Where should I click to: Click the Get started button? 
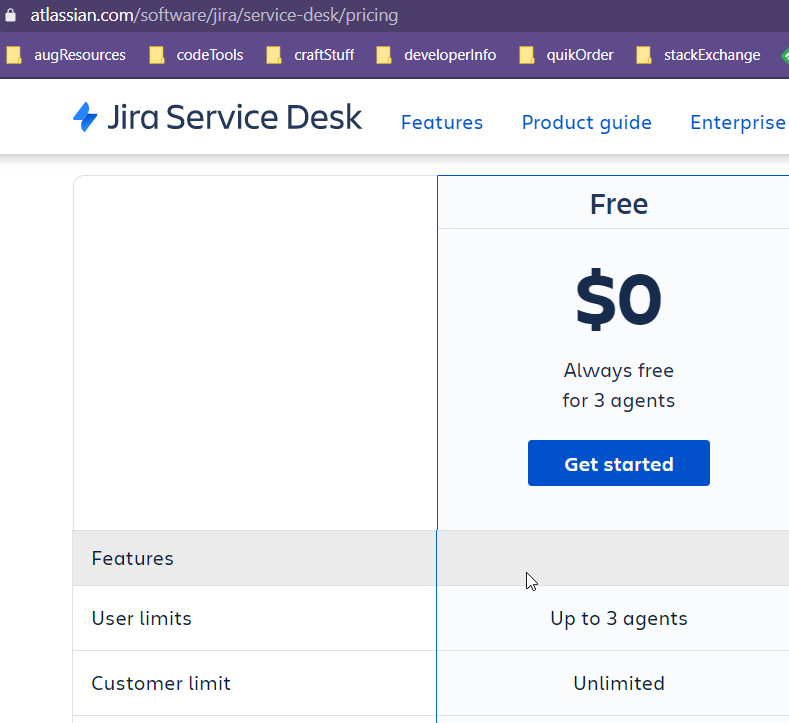(619, 463)
